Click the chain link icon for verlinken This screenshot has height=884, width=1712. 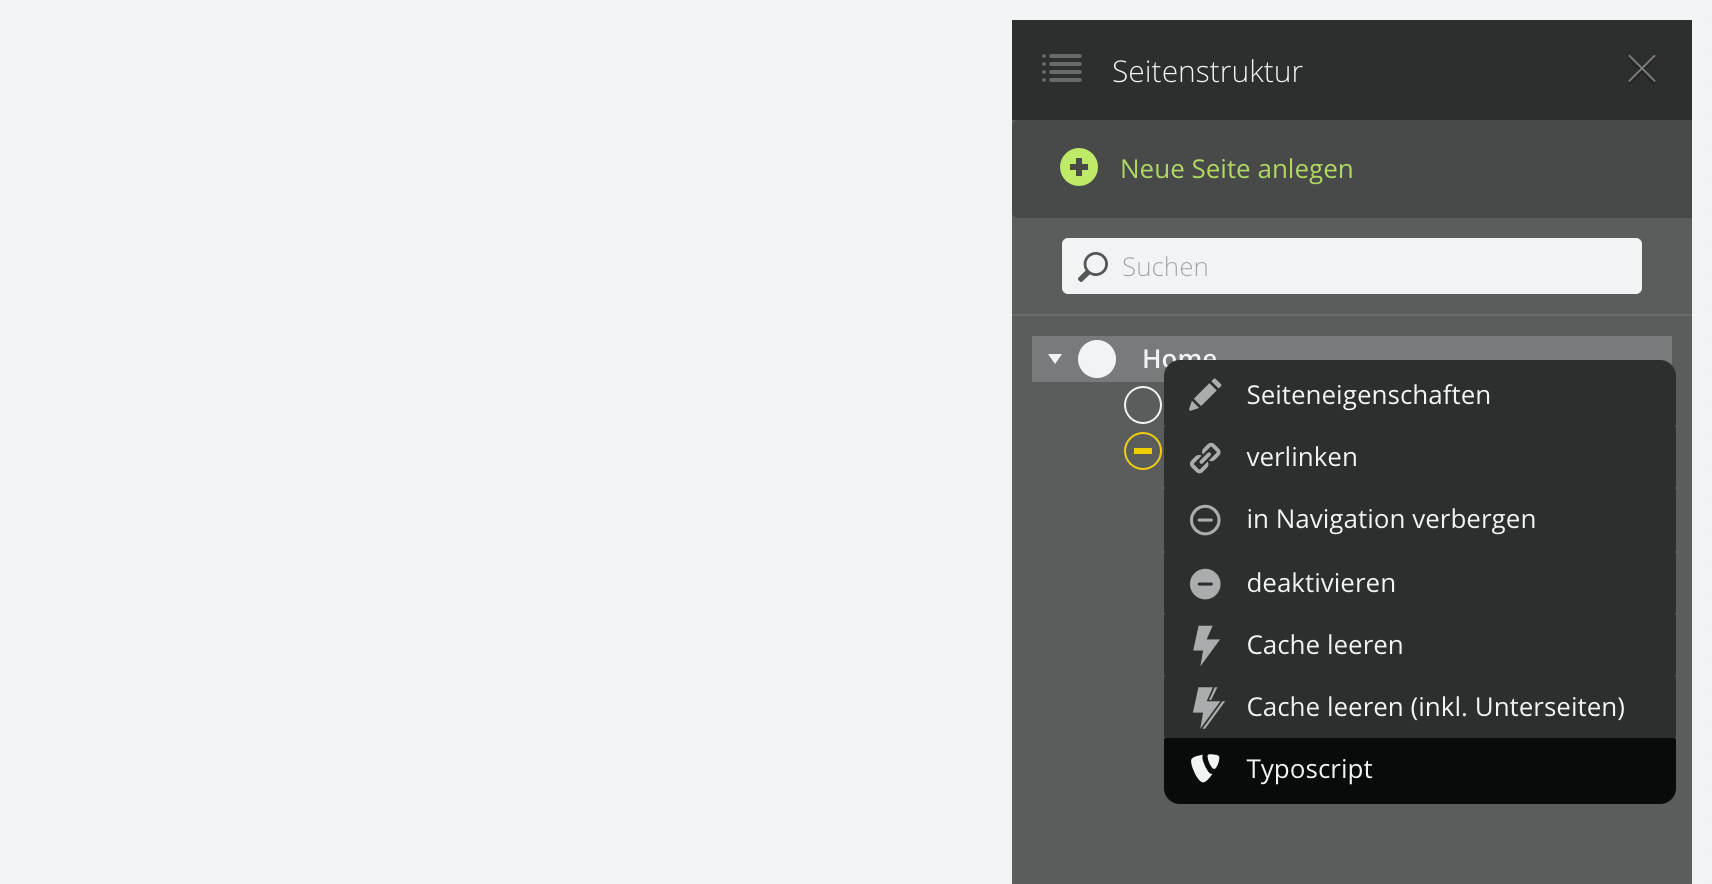click(x=1205, y=457)
